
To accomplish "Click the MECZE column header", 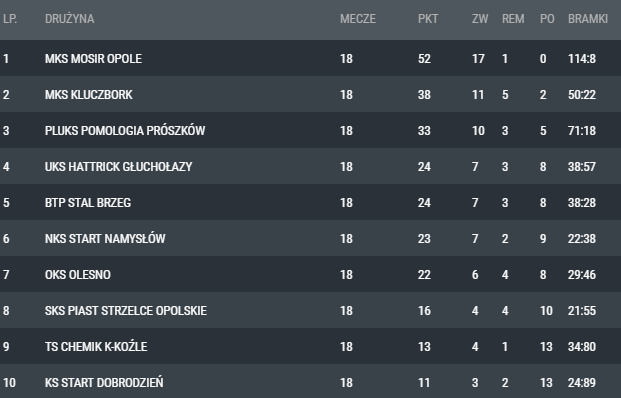I will tap(358, 19).
